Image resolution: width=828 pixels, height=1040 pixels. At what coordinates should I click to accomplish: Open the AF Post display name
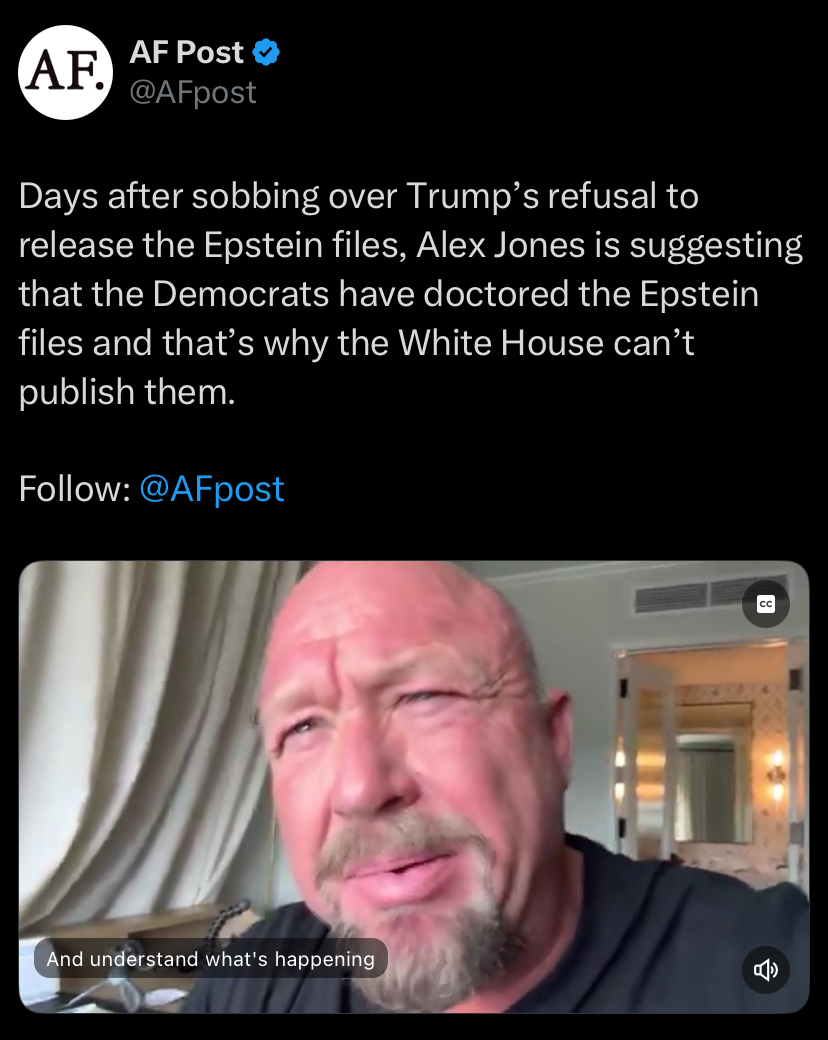point(186,52)
